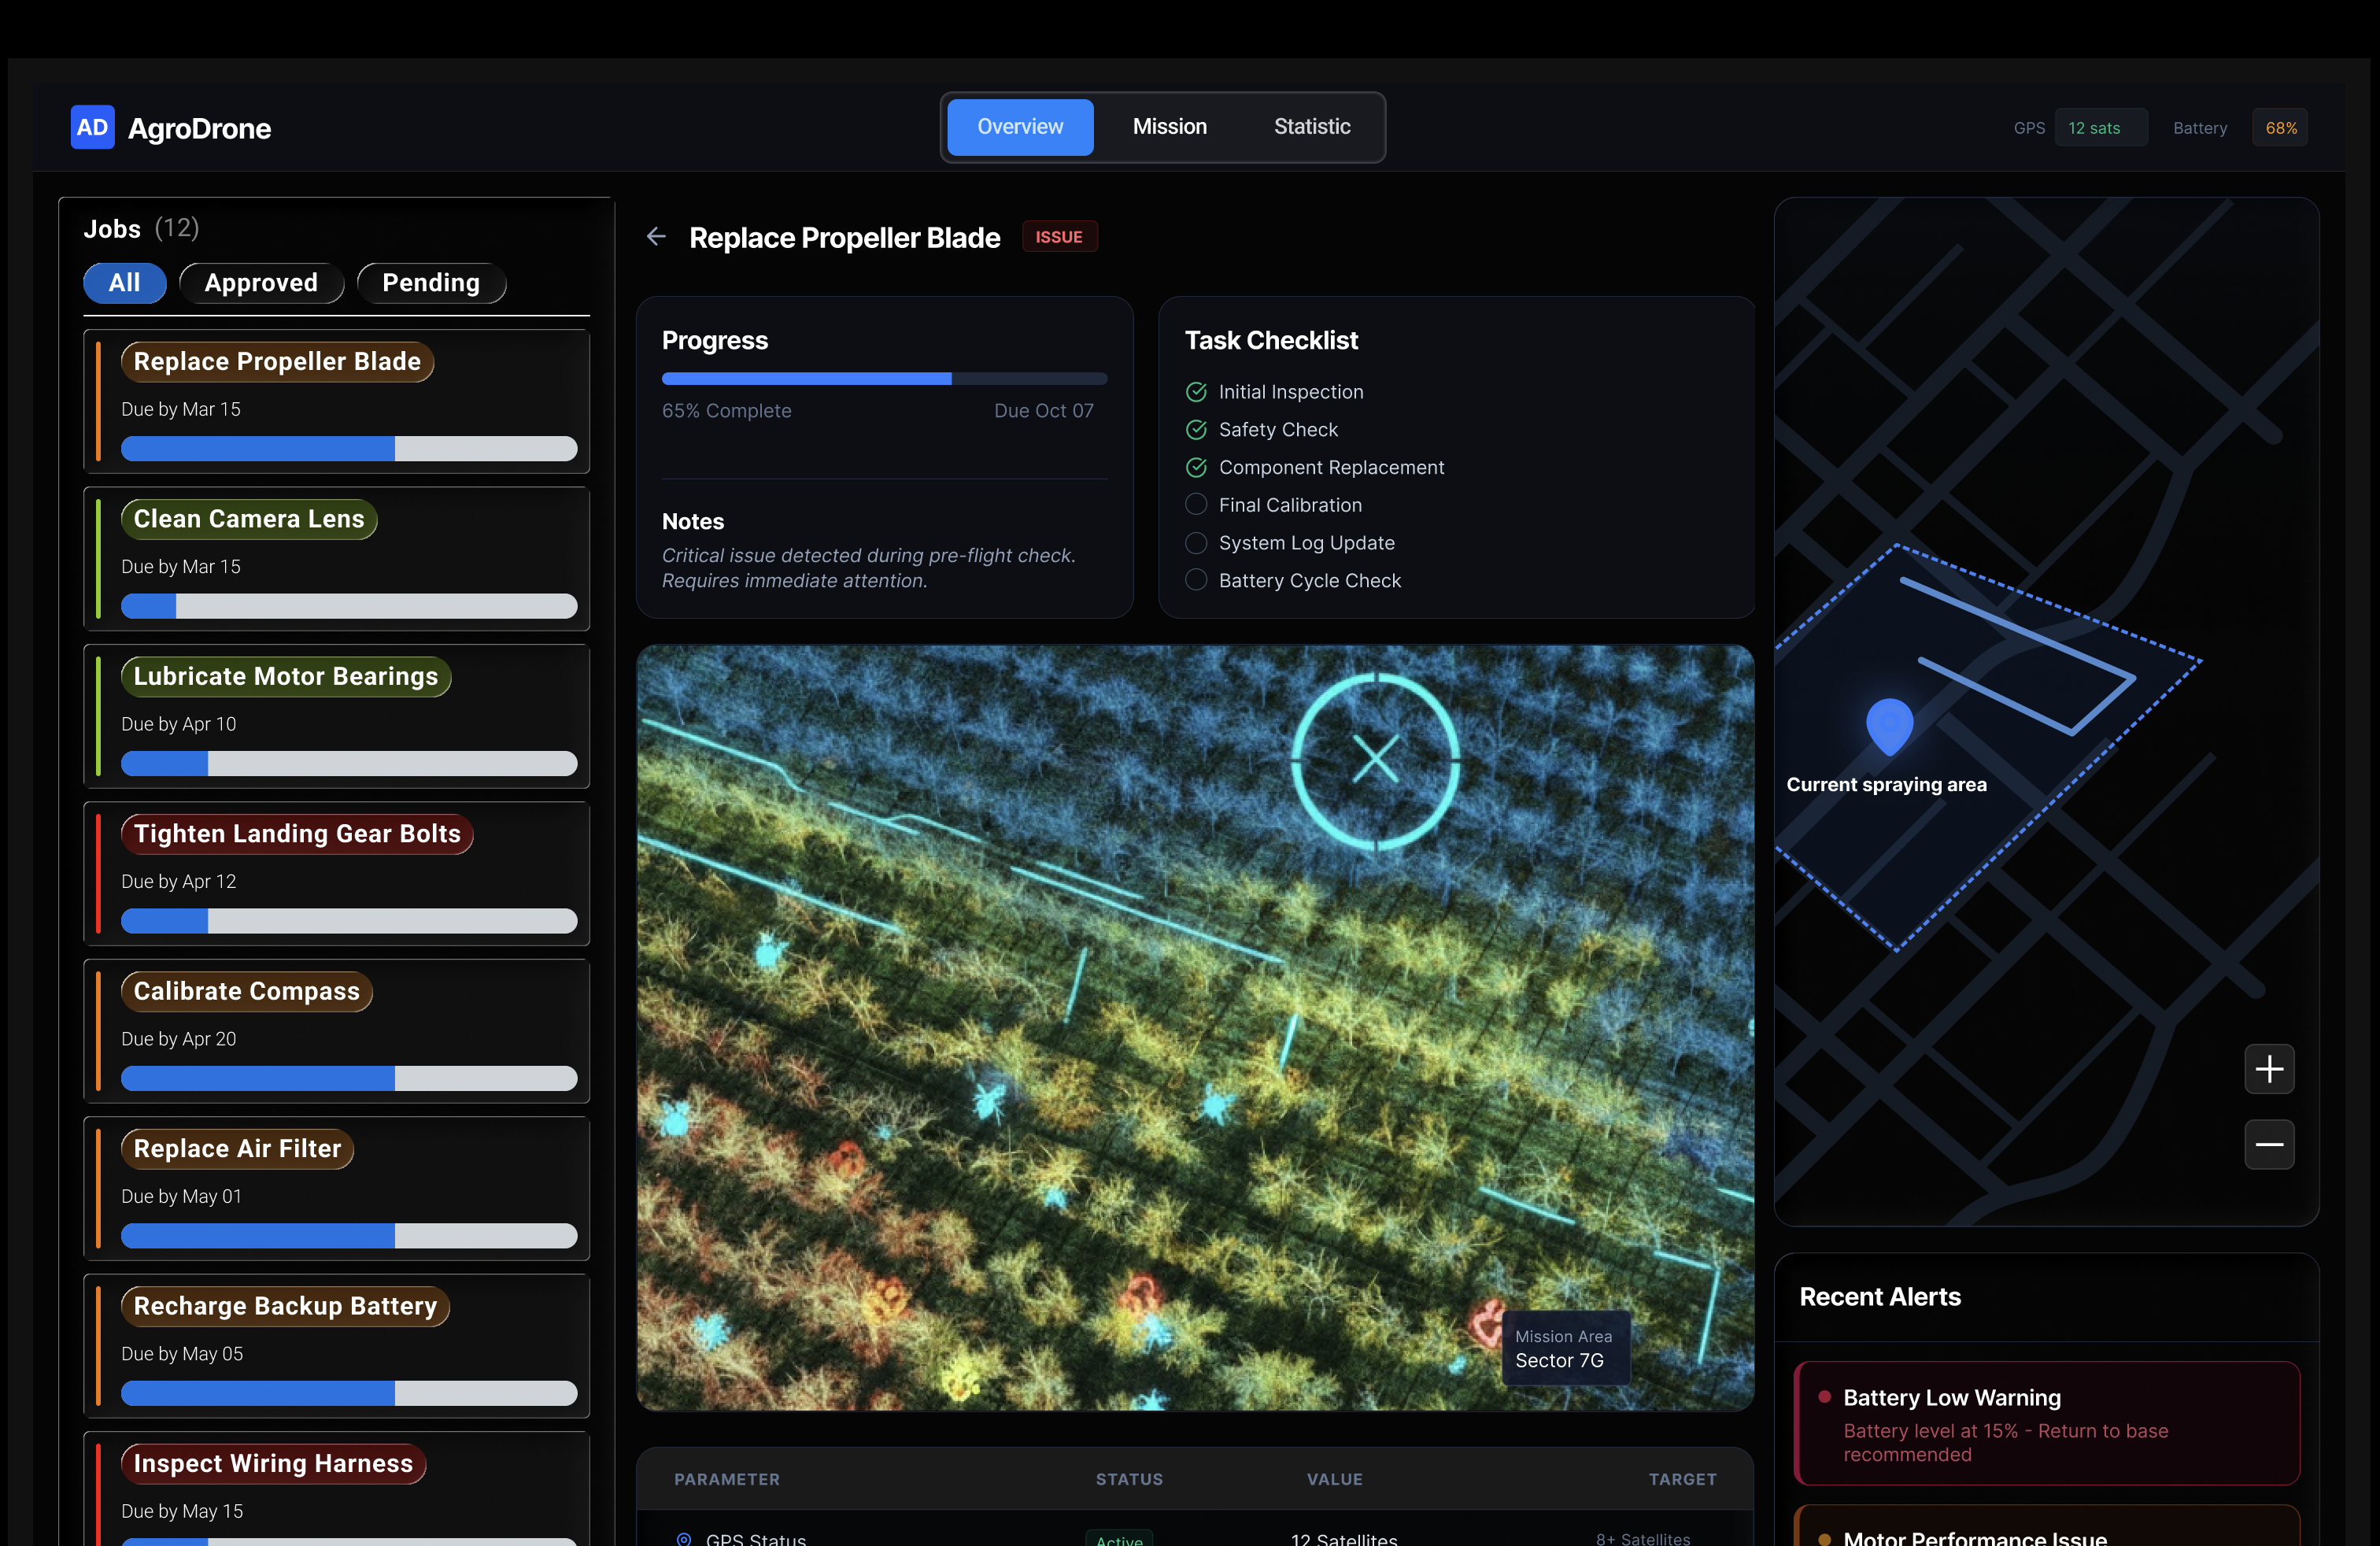Viewport: 2380px width, 1546px height.
Task: Select the All jobs filter
Action: 125,283
